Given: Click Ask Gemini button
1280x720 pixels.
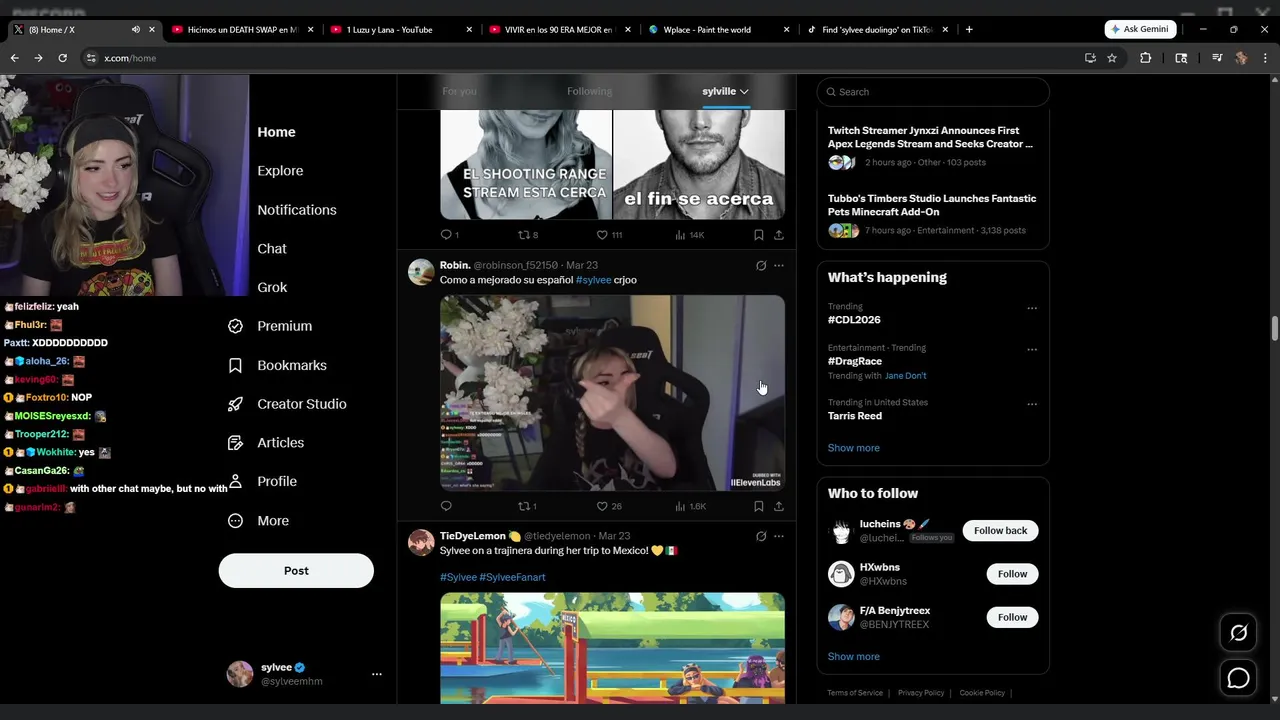Looking at the screenshot, I should pyautogui.click(x=1140, y=30).
